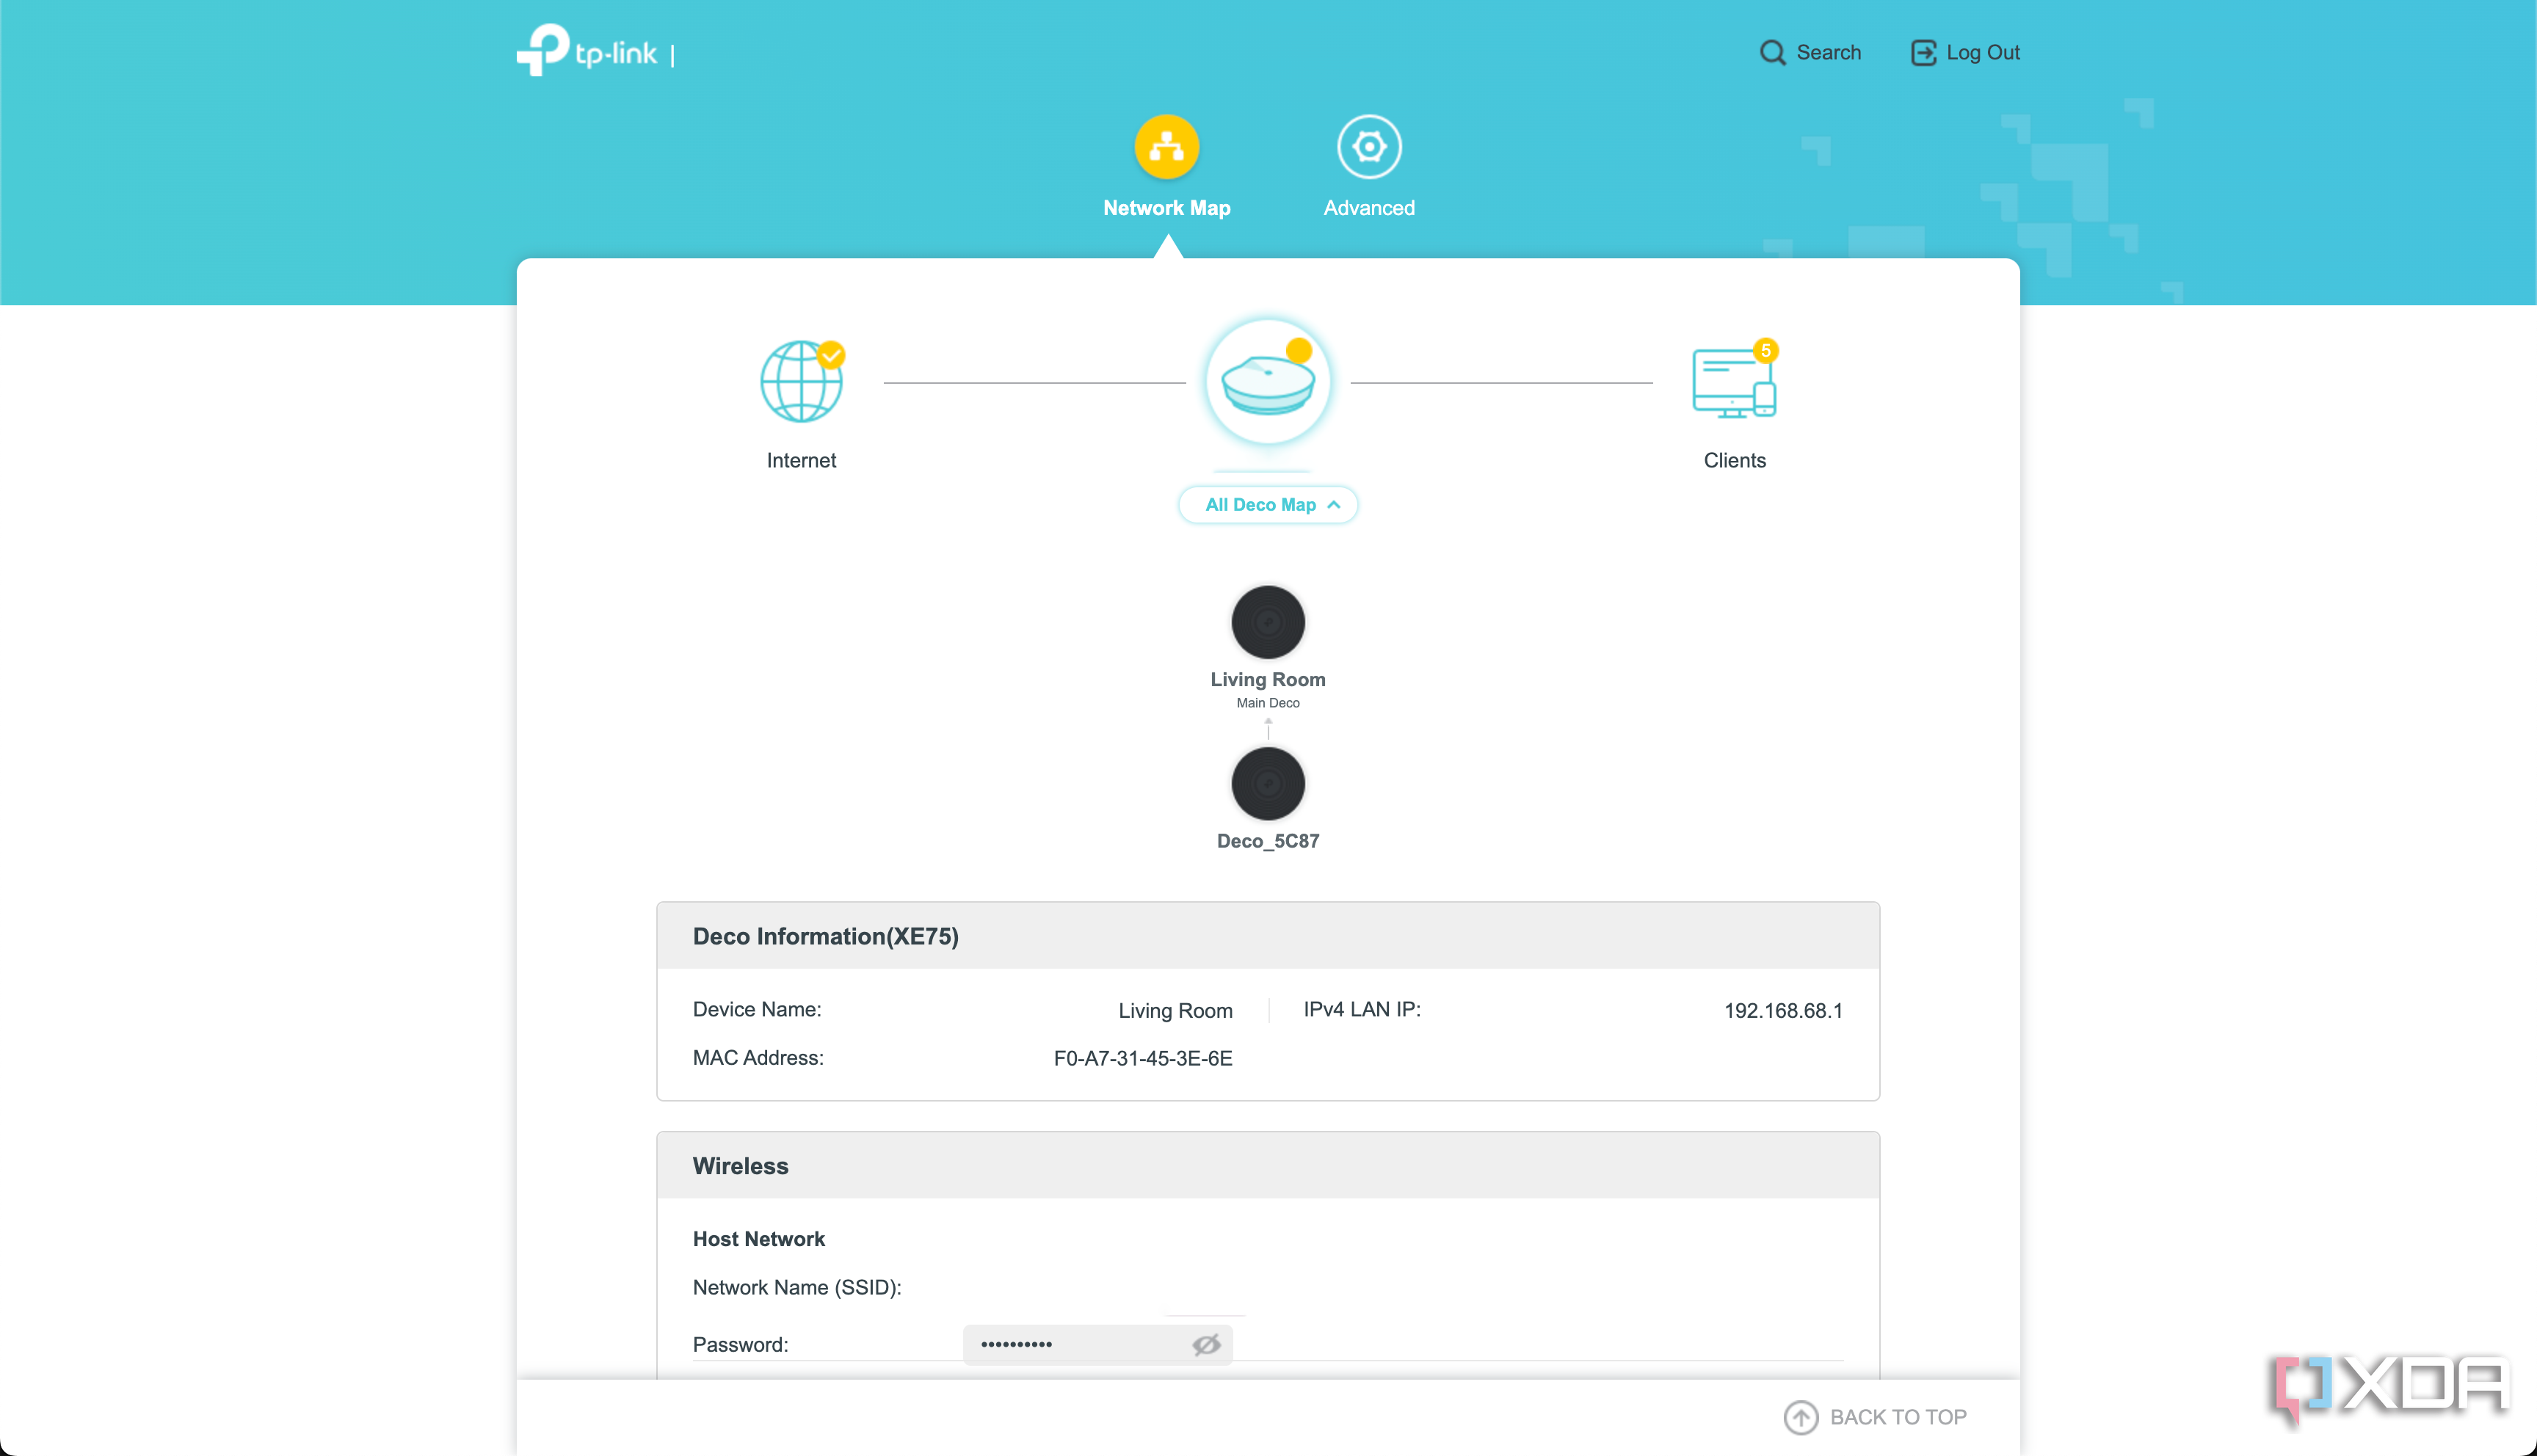Click the Search magnifier icon
This screenshot has height=1456, width=2537.
1772,53
